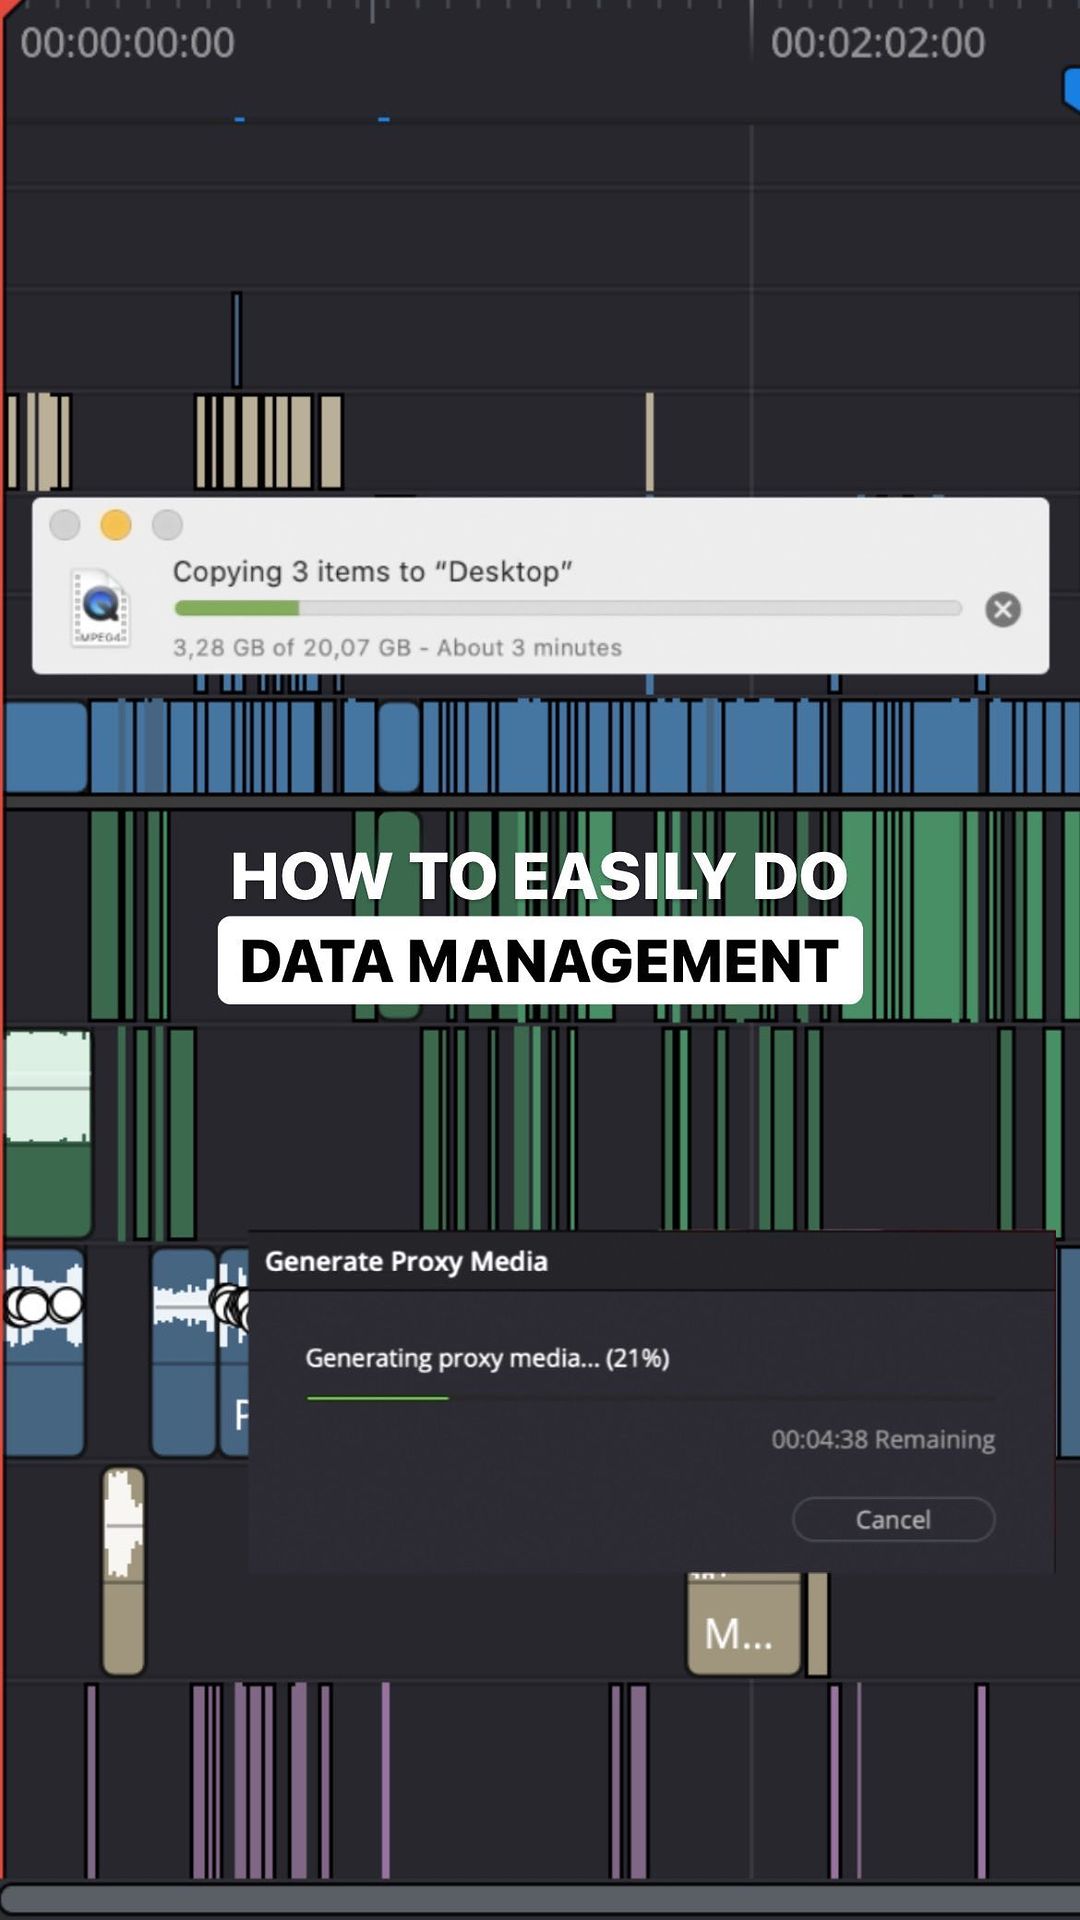Click the blue marker at the ruler's right edge
1080x1920 pixels.
tap(1071, 90)
